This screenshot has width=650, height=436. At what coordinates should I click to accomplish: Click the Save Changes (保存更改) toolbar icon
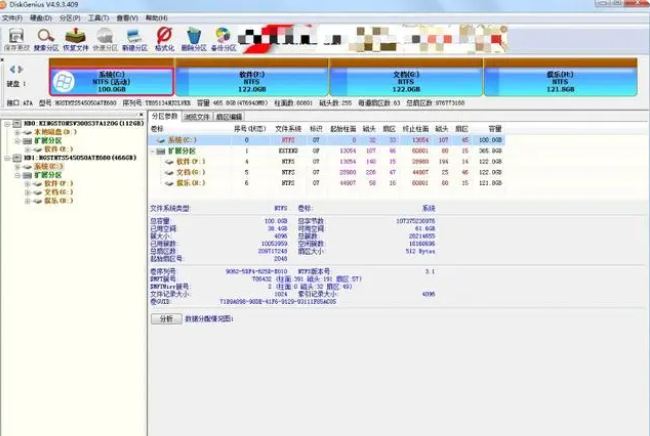[x=17, y=38]
